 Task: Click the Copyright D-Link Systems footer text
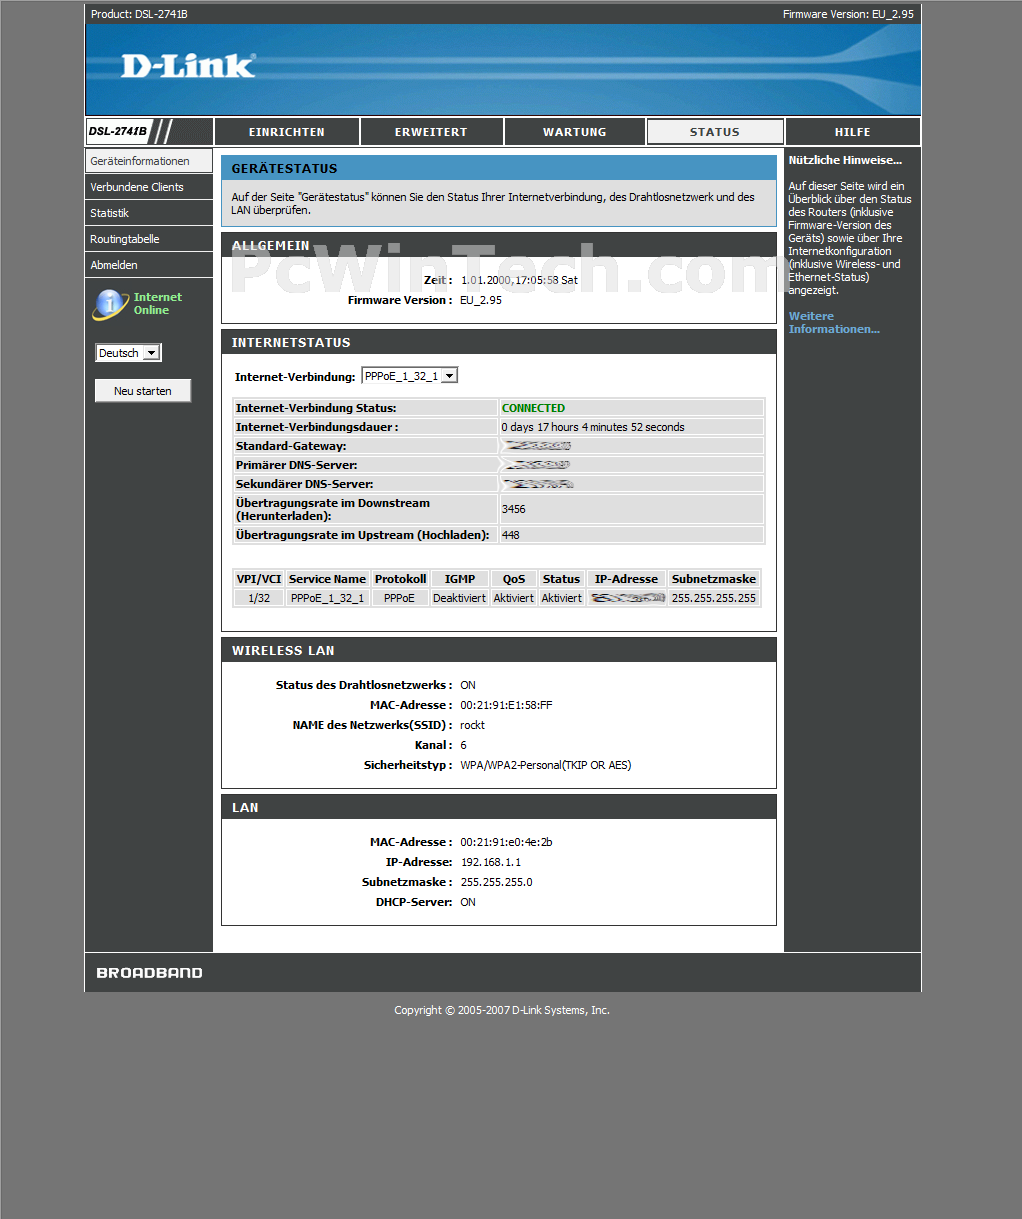pyautogui.click(x=502, y=1010)
